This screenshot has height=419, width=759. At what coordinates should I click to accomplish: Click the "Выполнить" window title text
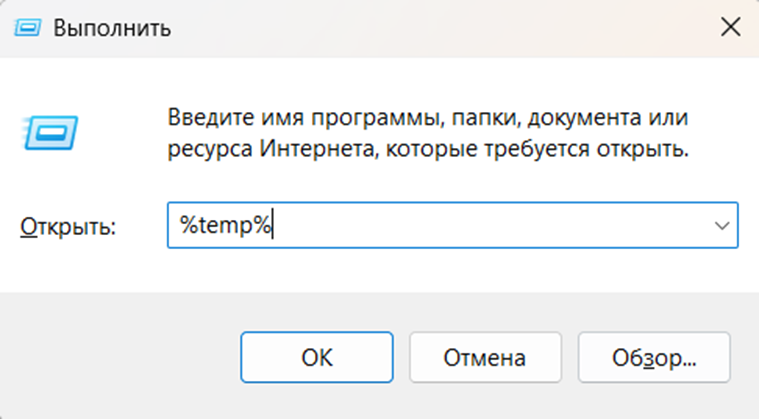(112, 28)
